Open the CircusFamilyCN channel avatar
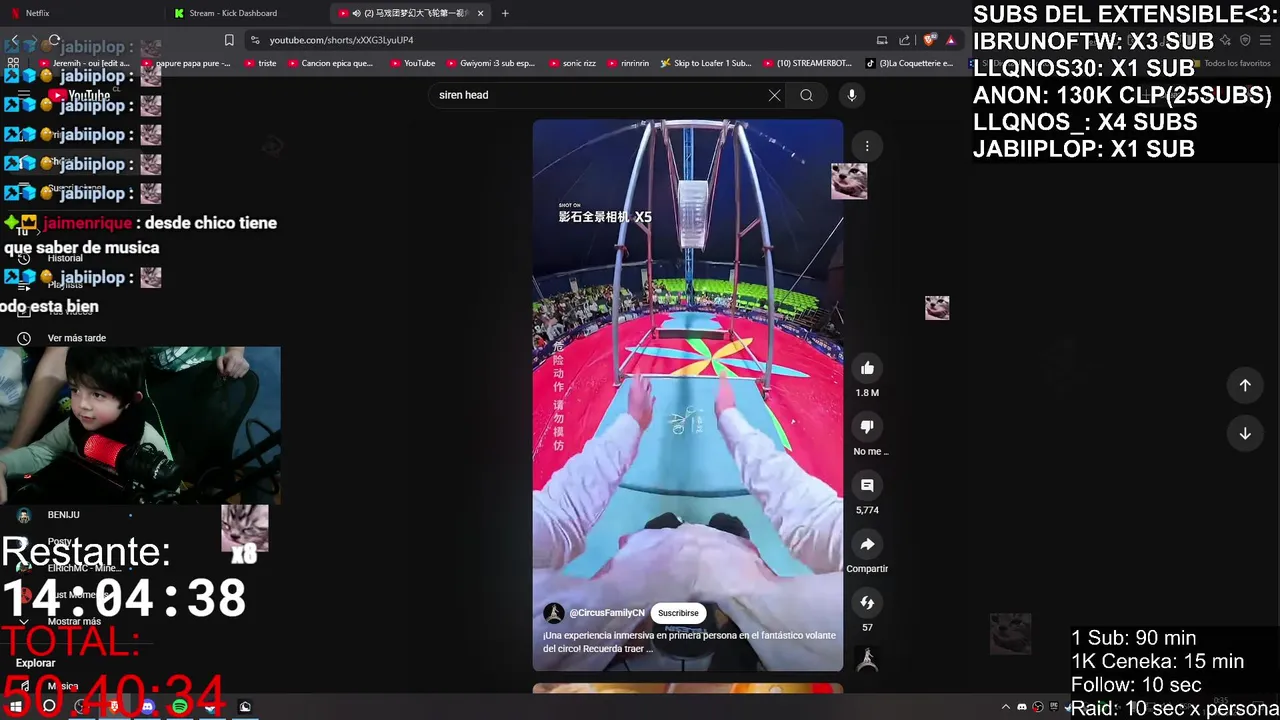 (553, 613)
